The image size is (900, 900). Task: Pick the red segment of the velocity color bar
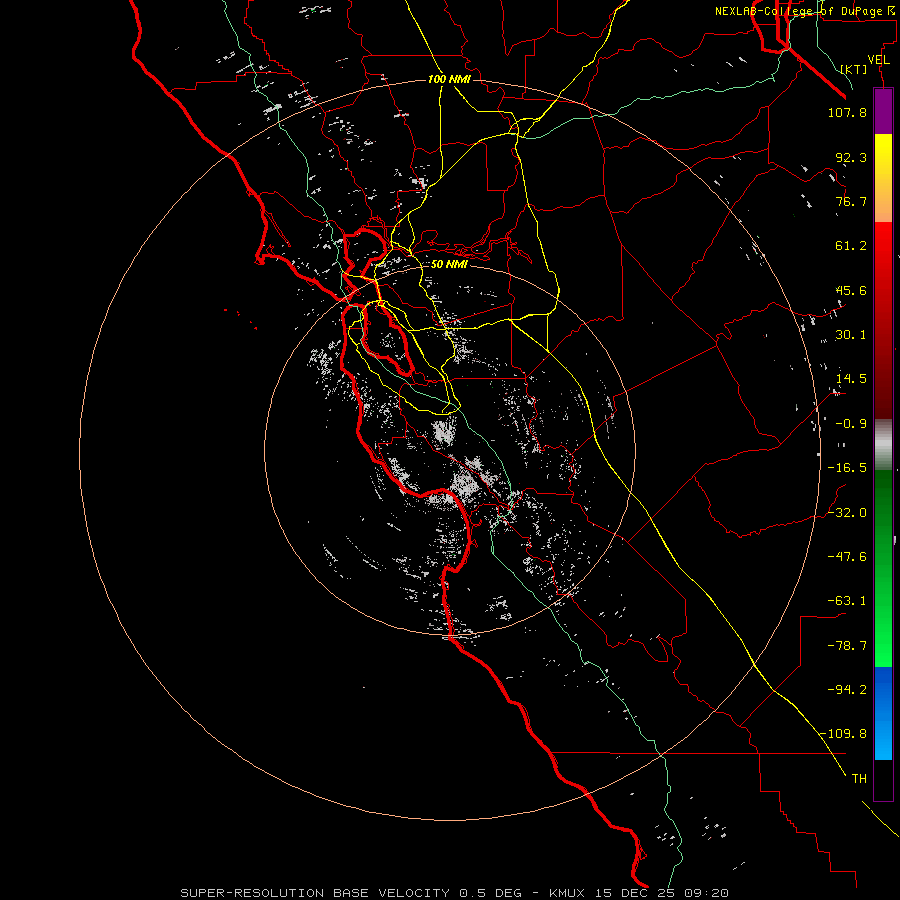[x=883, y=320]
